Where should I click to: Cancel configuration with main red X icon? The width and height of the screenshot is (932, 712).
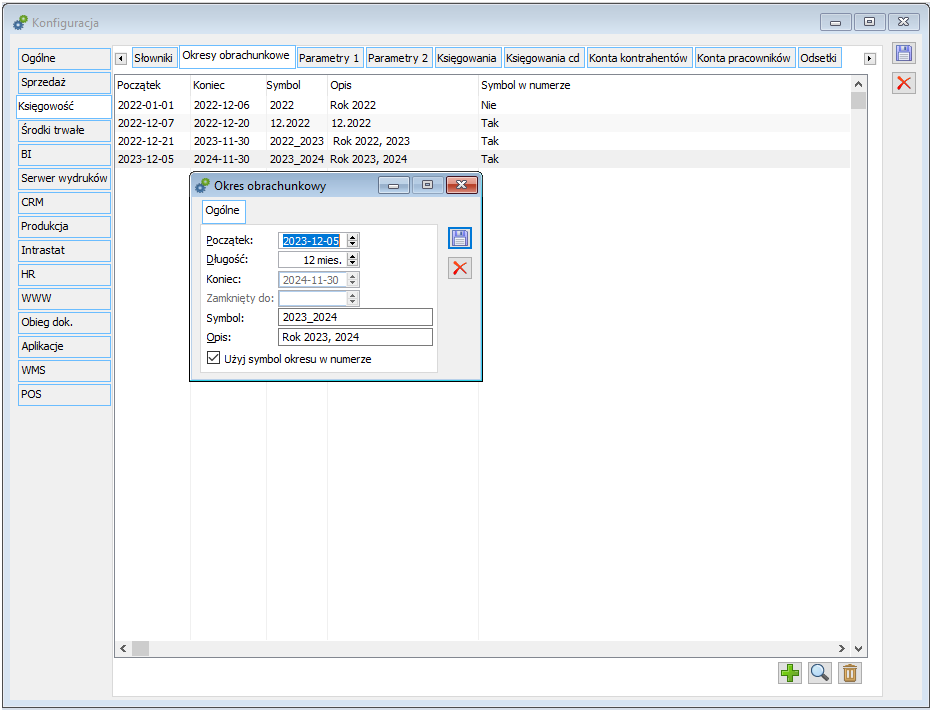pos(903,83)
